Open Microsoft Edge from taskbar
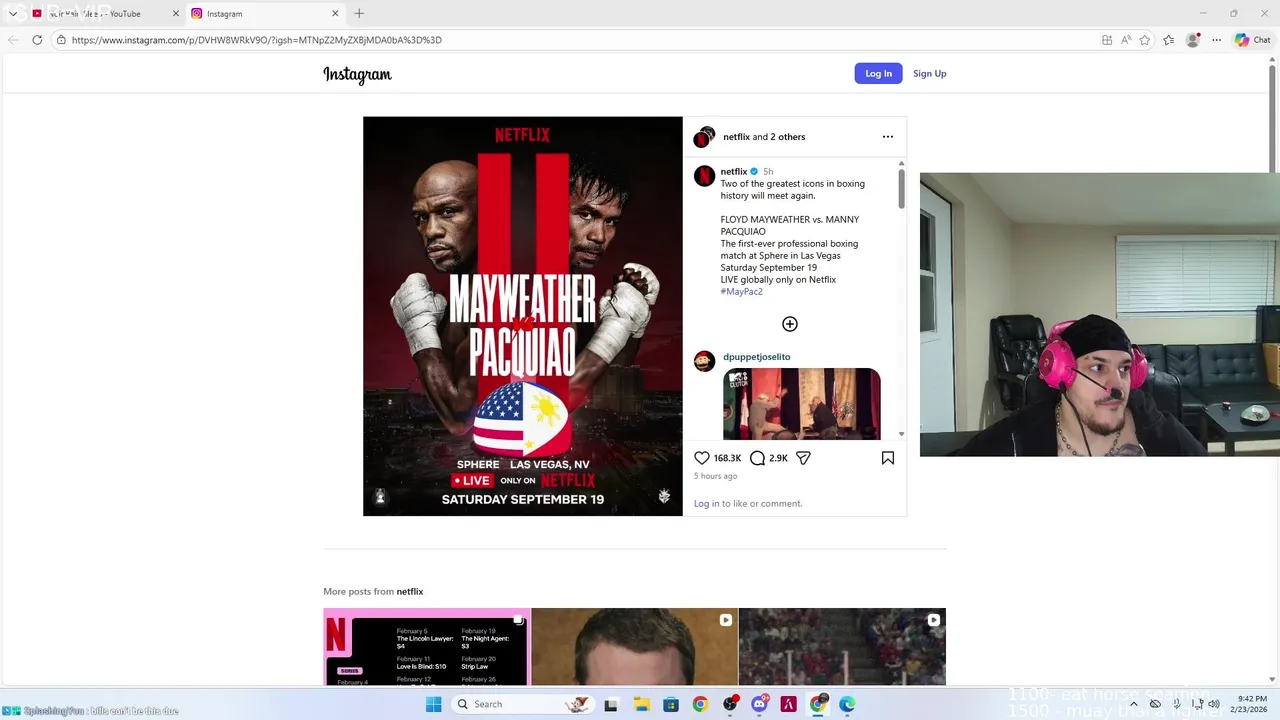The image size is (1280, 720). tap(848, 704)
